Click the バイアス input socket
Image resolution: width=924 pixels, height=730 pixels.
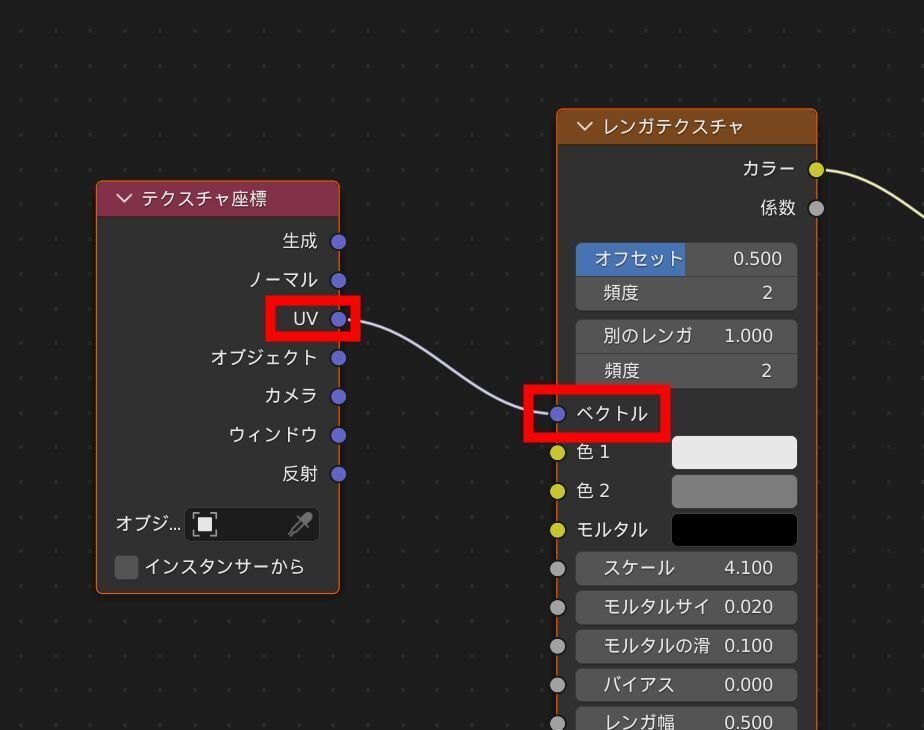coord(557,685)
